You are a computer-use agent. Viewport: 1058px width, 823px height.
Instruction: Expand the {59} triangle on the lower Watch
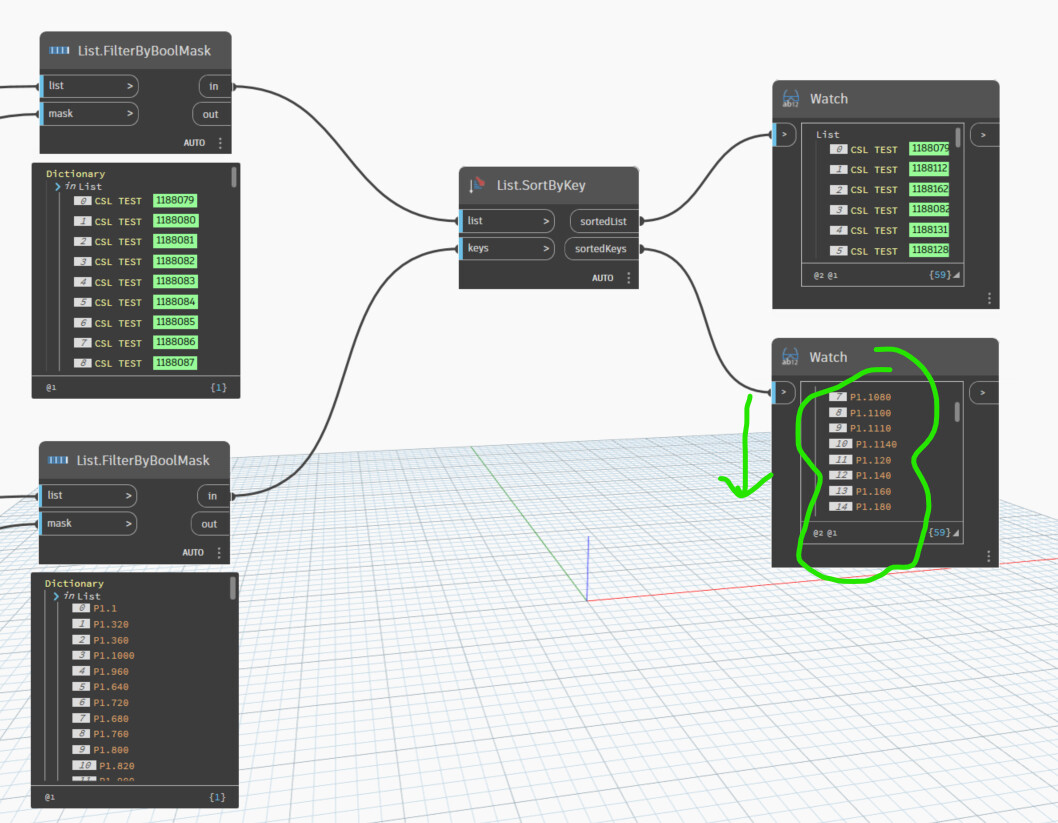[x=954, y=532]
